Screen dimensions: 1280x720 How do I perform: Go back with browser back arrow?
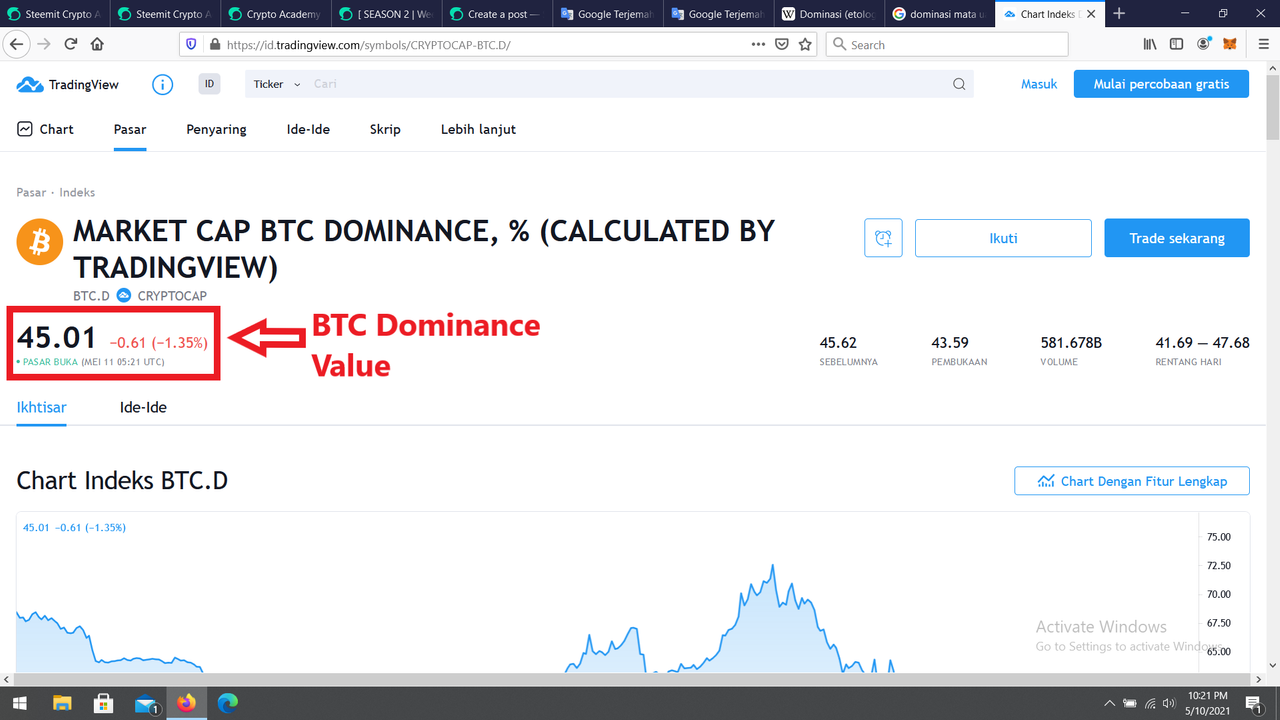16,44
